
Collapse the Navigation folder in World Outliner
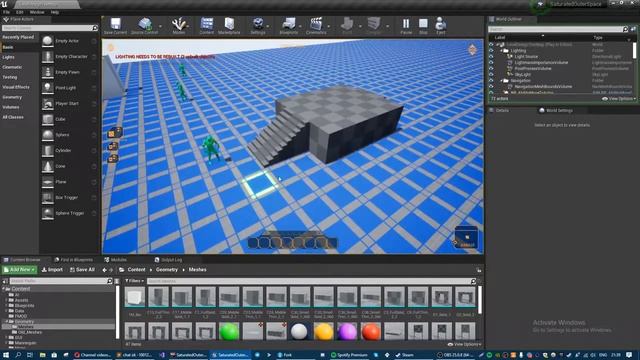(x=502, y=81)
